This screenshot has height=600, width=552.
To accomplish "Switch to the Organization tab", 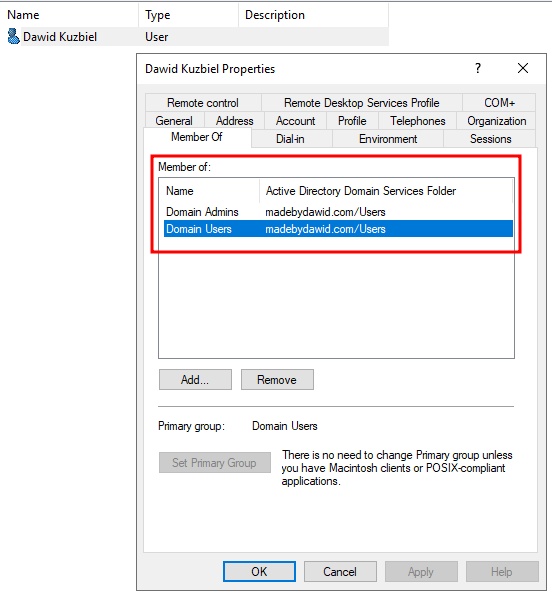I will pyautogui.click(x=497, y=121).
